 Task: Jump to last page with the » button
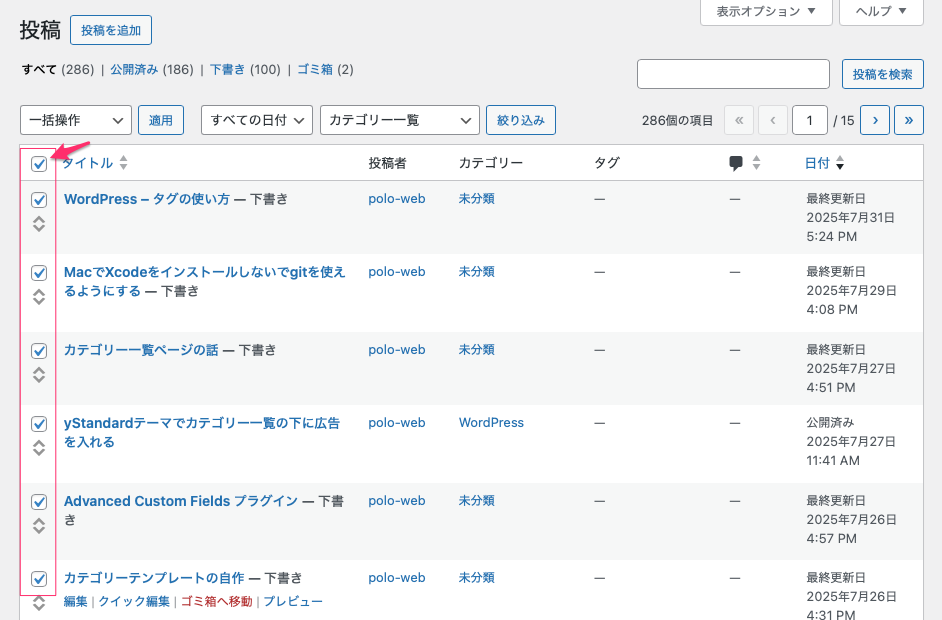coord(909,120)
